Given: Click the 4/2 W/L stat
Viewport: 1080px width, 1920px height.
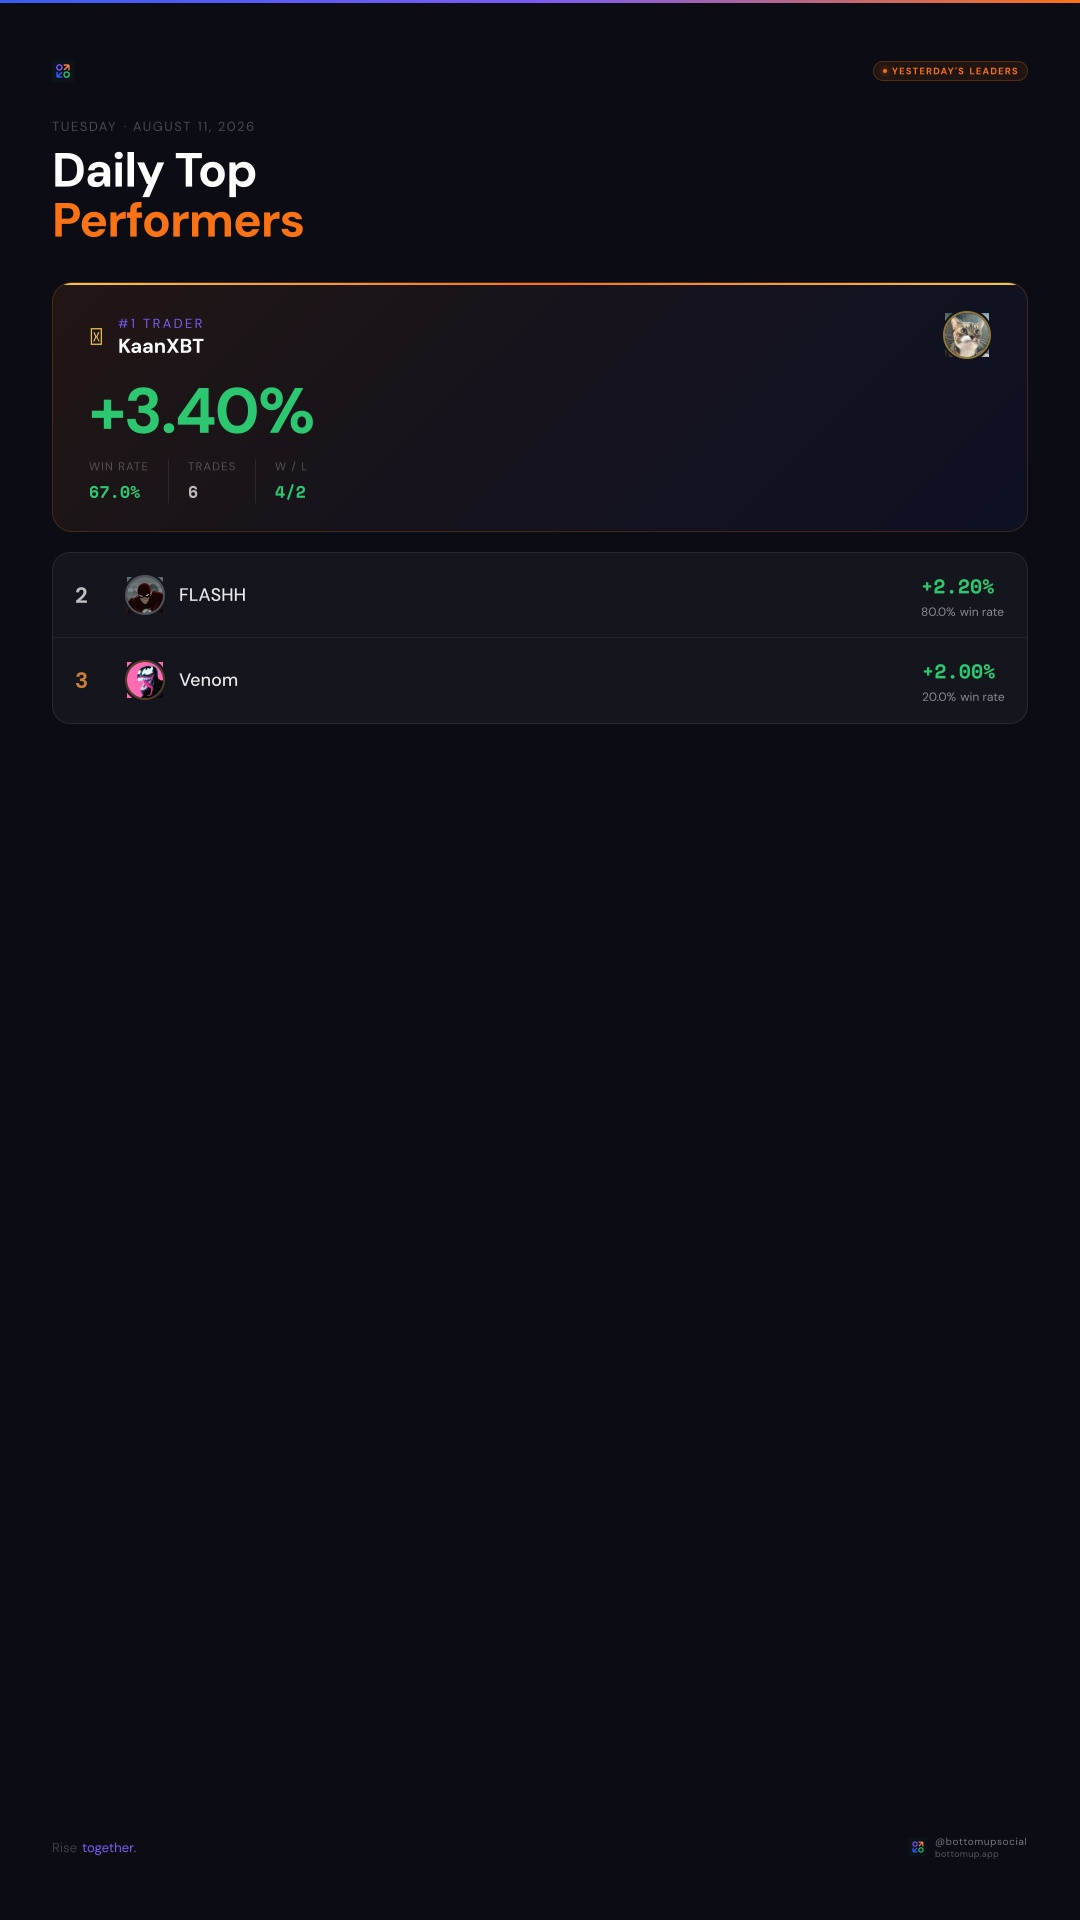Looking at the screenshot, I should [x=290, y=492].
